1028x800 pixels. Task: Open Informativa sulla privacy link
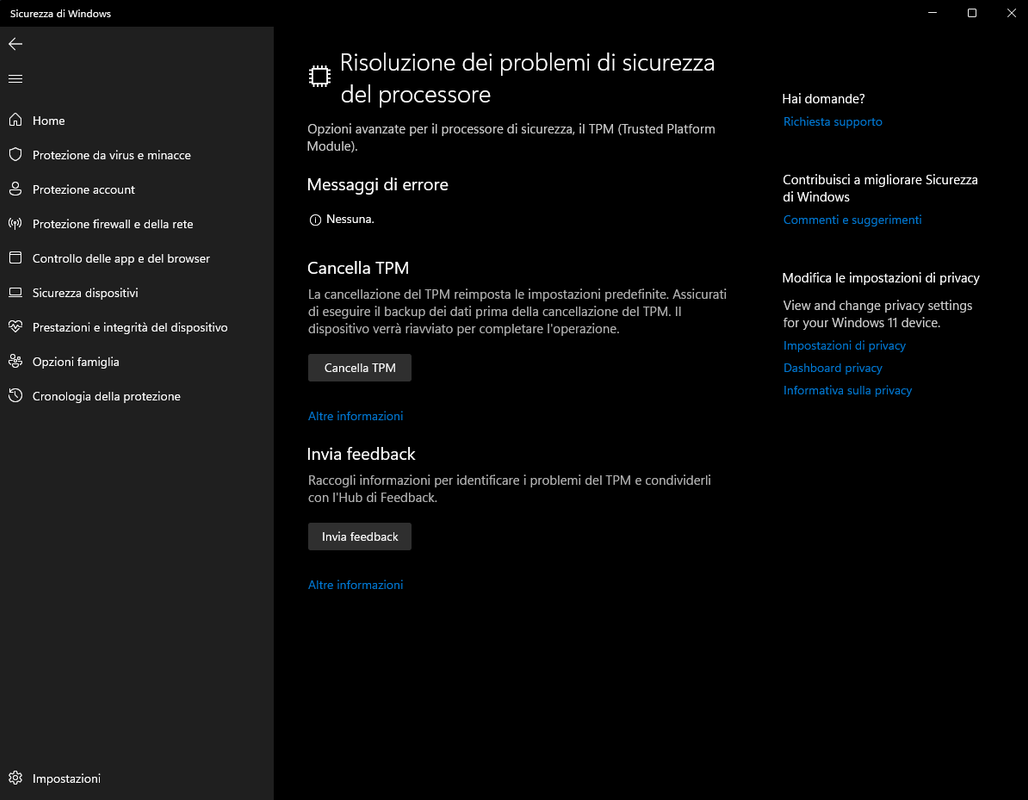848,390
